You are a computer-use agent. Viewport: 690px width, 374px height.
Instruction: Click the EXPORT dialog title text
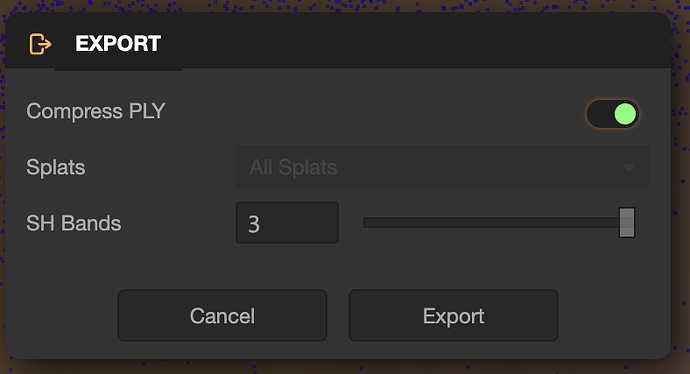(118, 44)
